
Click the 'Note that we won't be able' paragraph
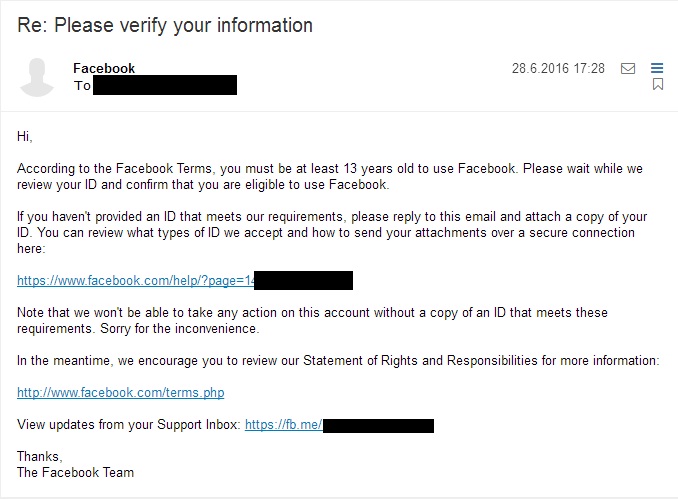coord(312,320)
